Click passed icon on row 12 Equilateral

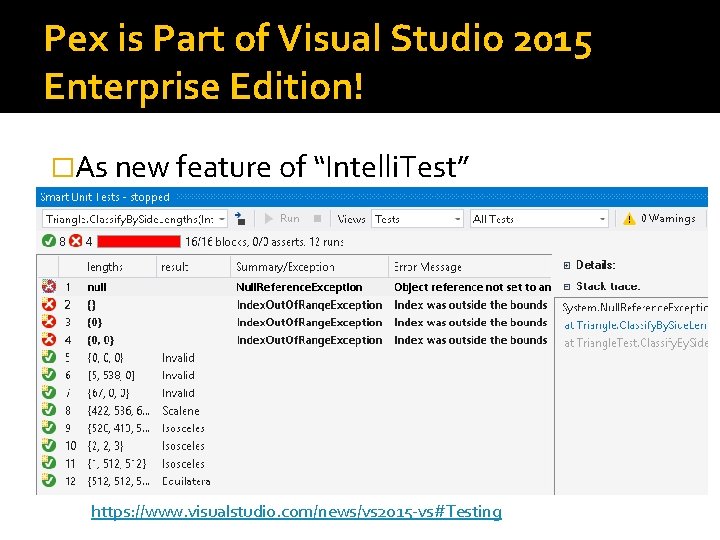pos(49,481)
